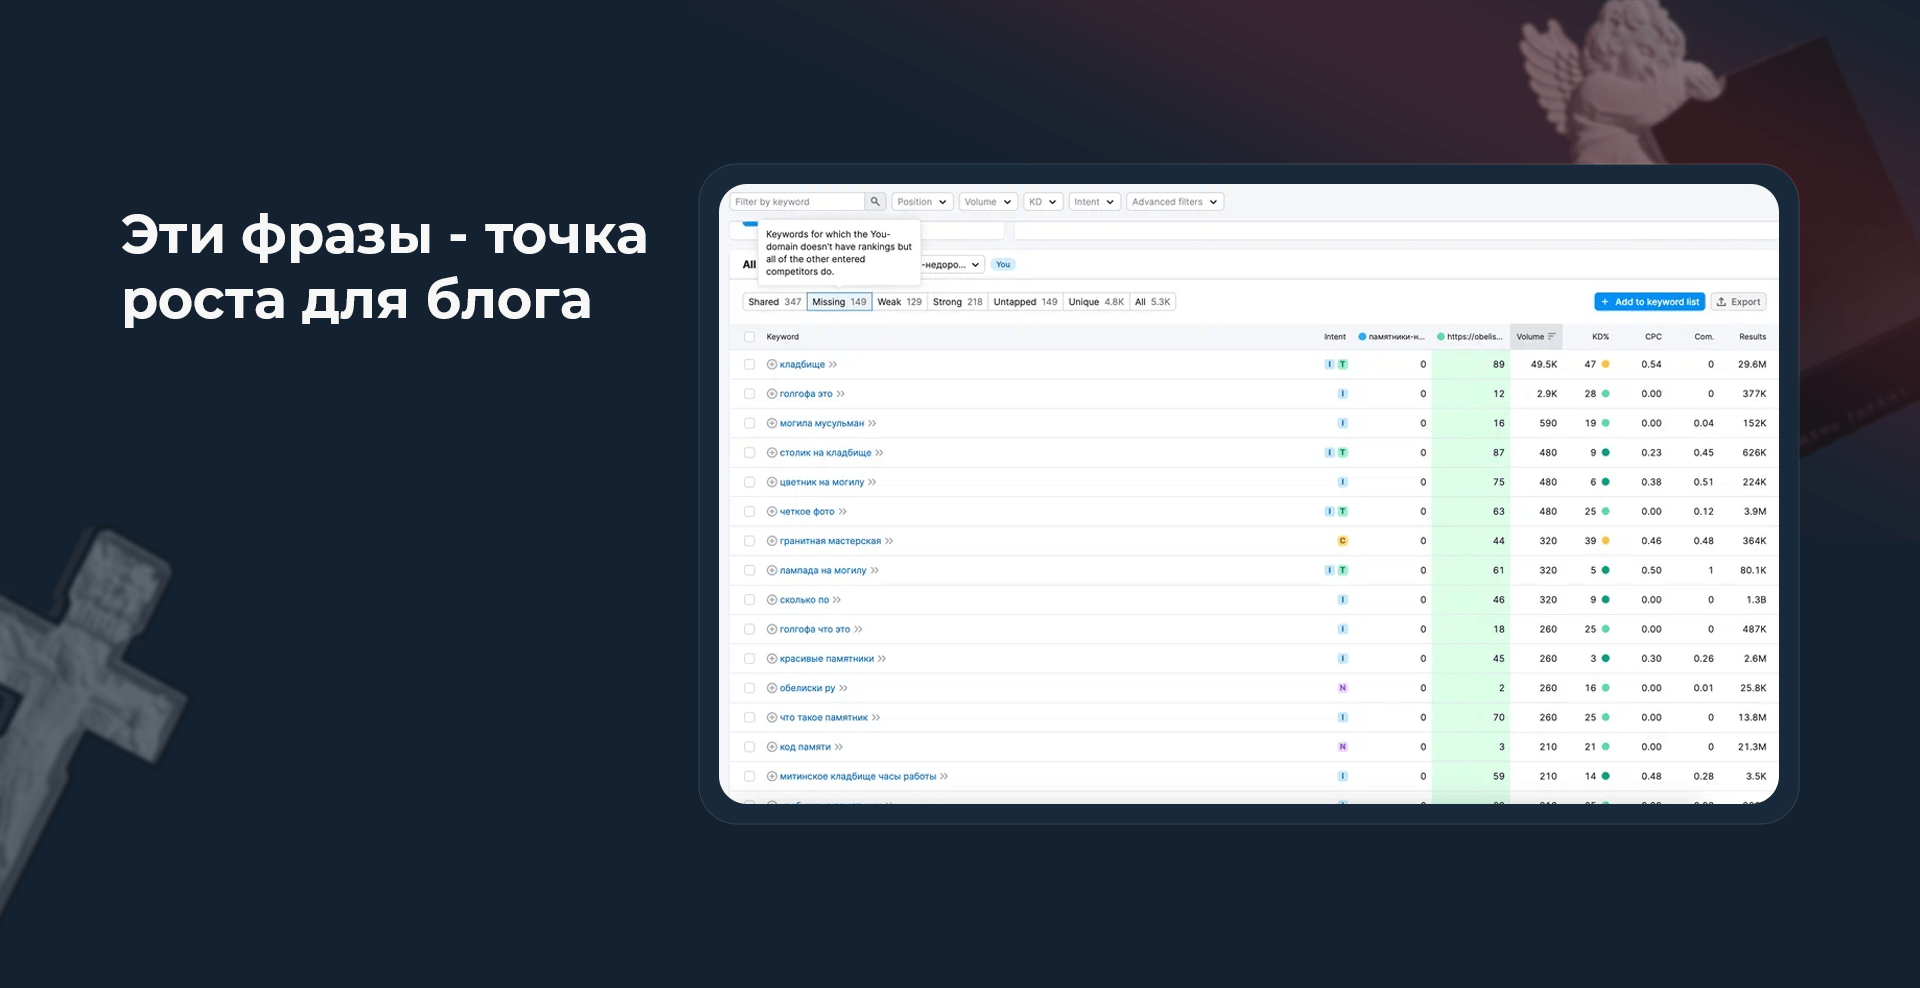Switch to the Untapped keywords tab
This screenshot has width=1920, height=988.
click(1024, 301)
